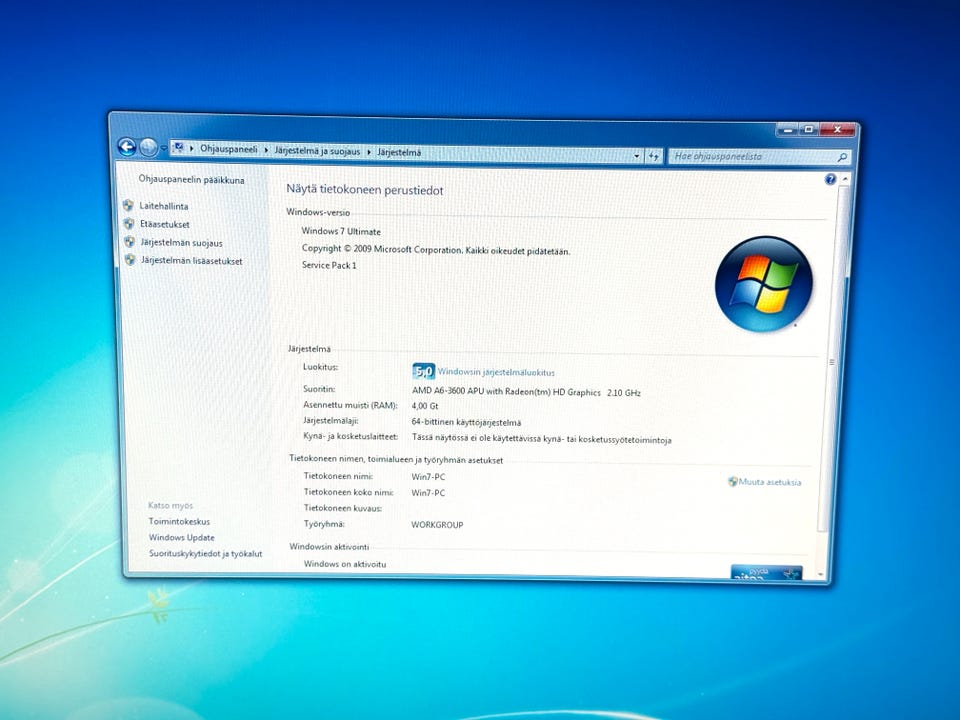This screenshot has height=720, width=960.
Task: Select the 4,00 Gt RAM value
Action: (x=425, y=406)
